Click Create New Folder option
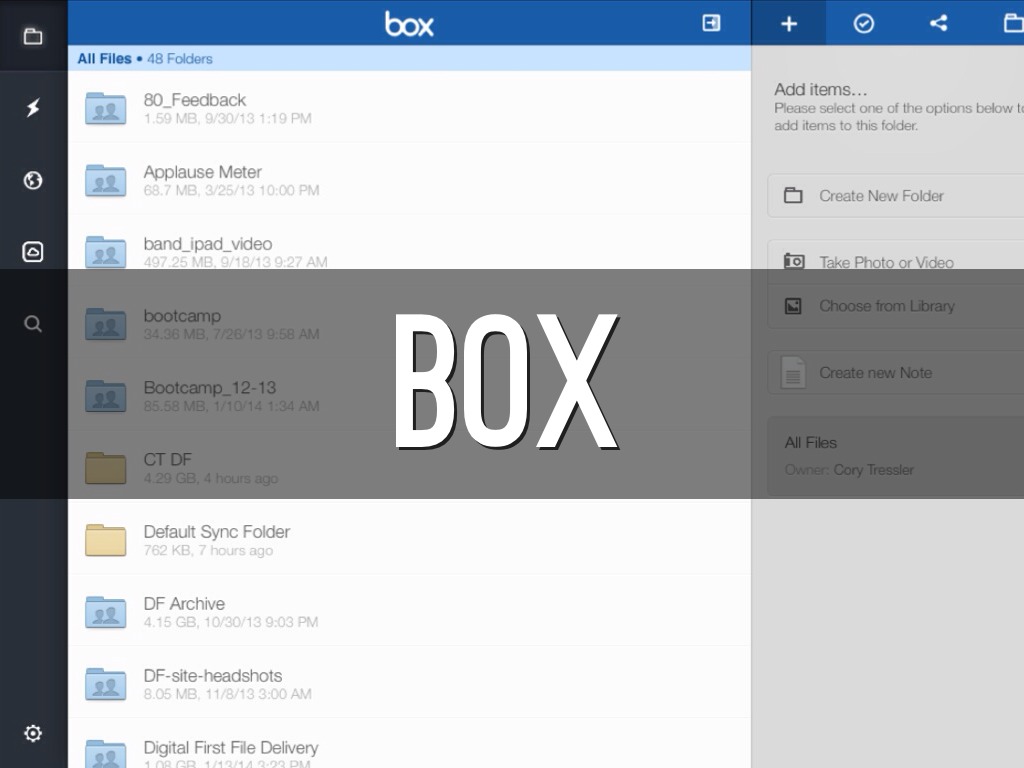The image size is (1024, 768). 881,196
